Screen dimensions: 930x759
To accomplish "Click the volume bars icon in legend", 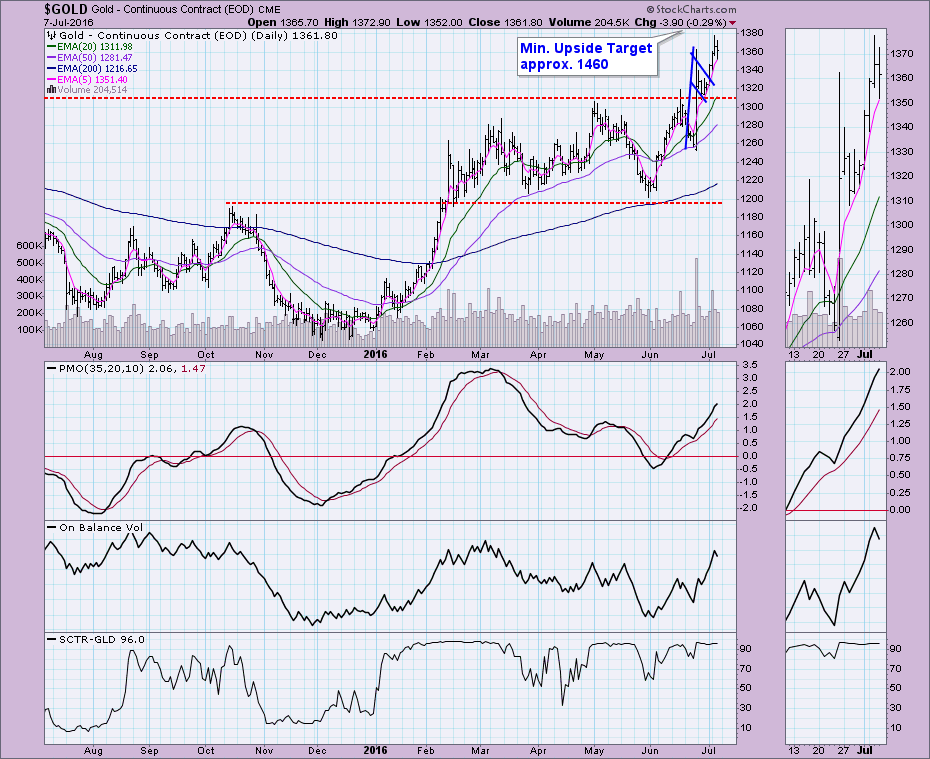I will [52, 91].
